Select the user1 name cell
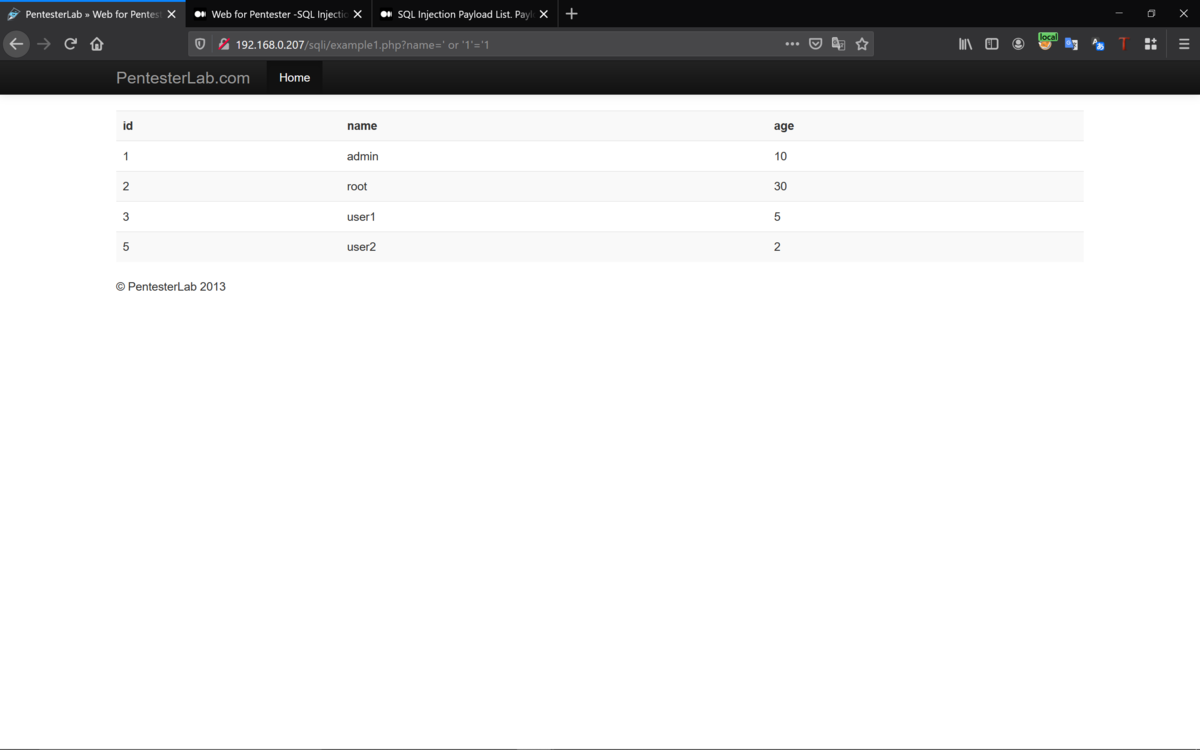 [361, 216]
